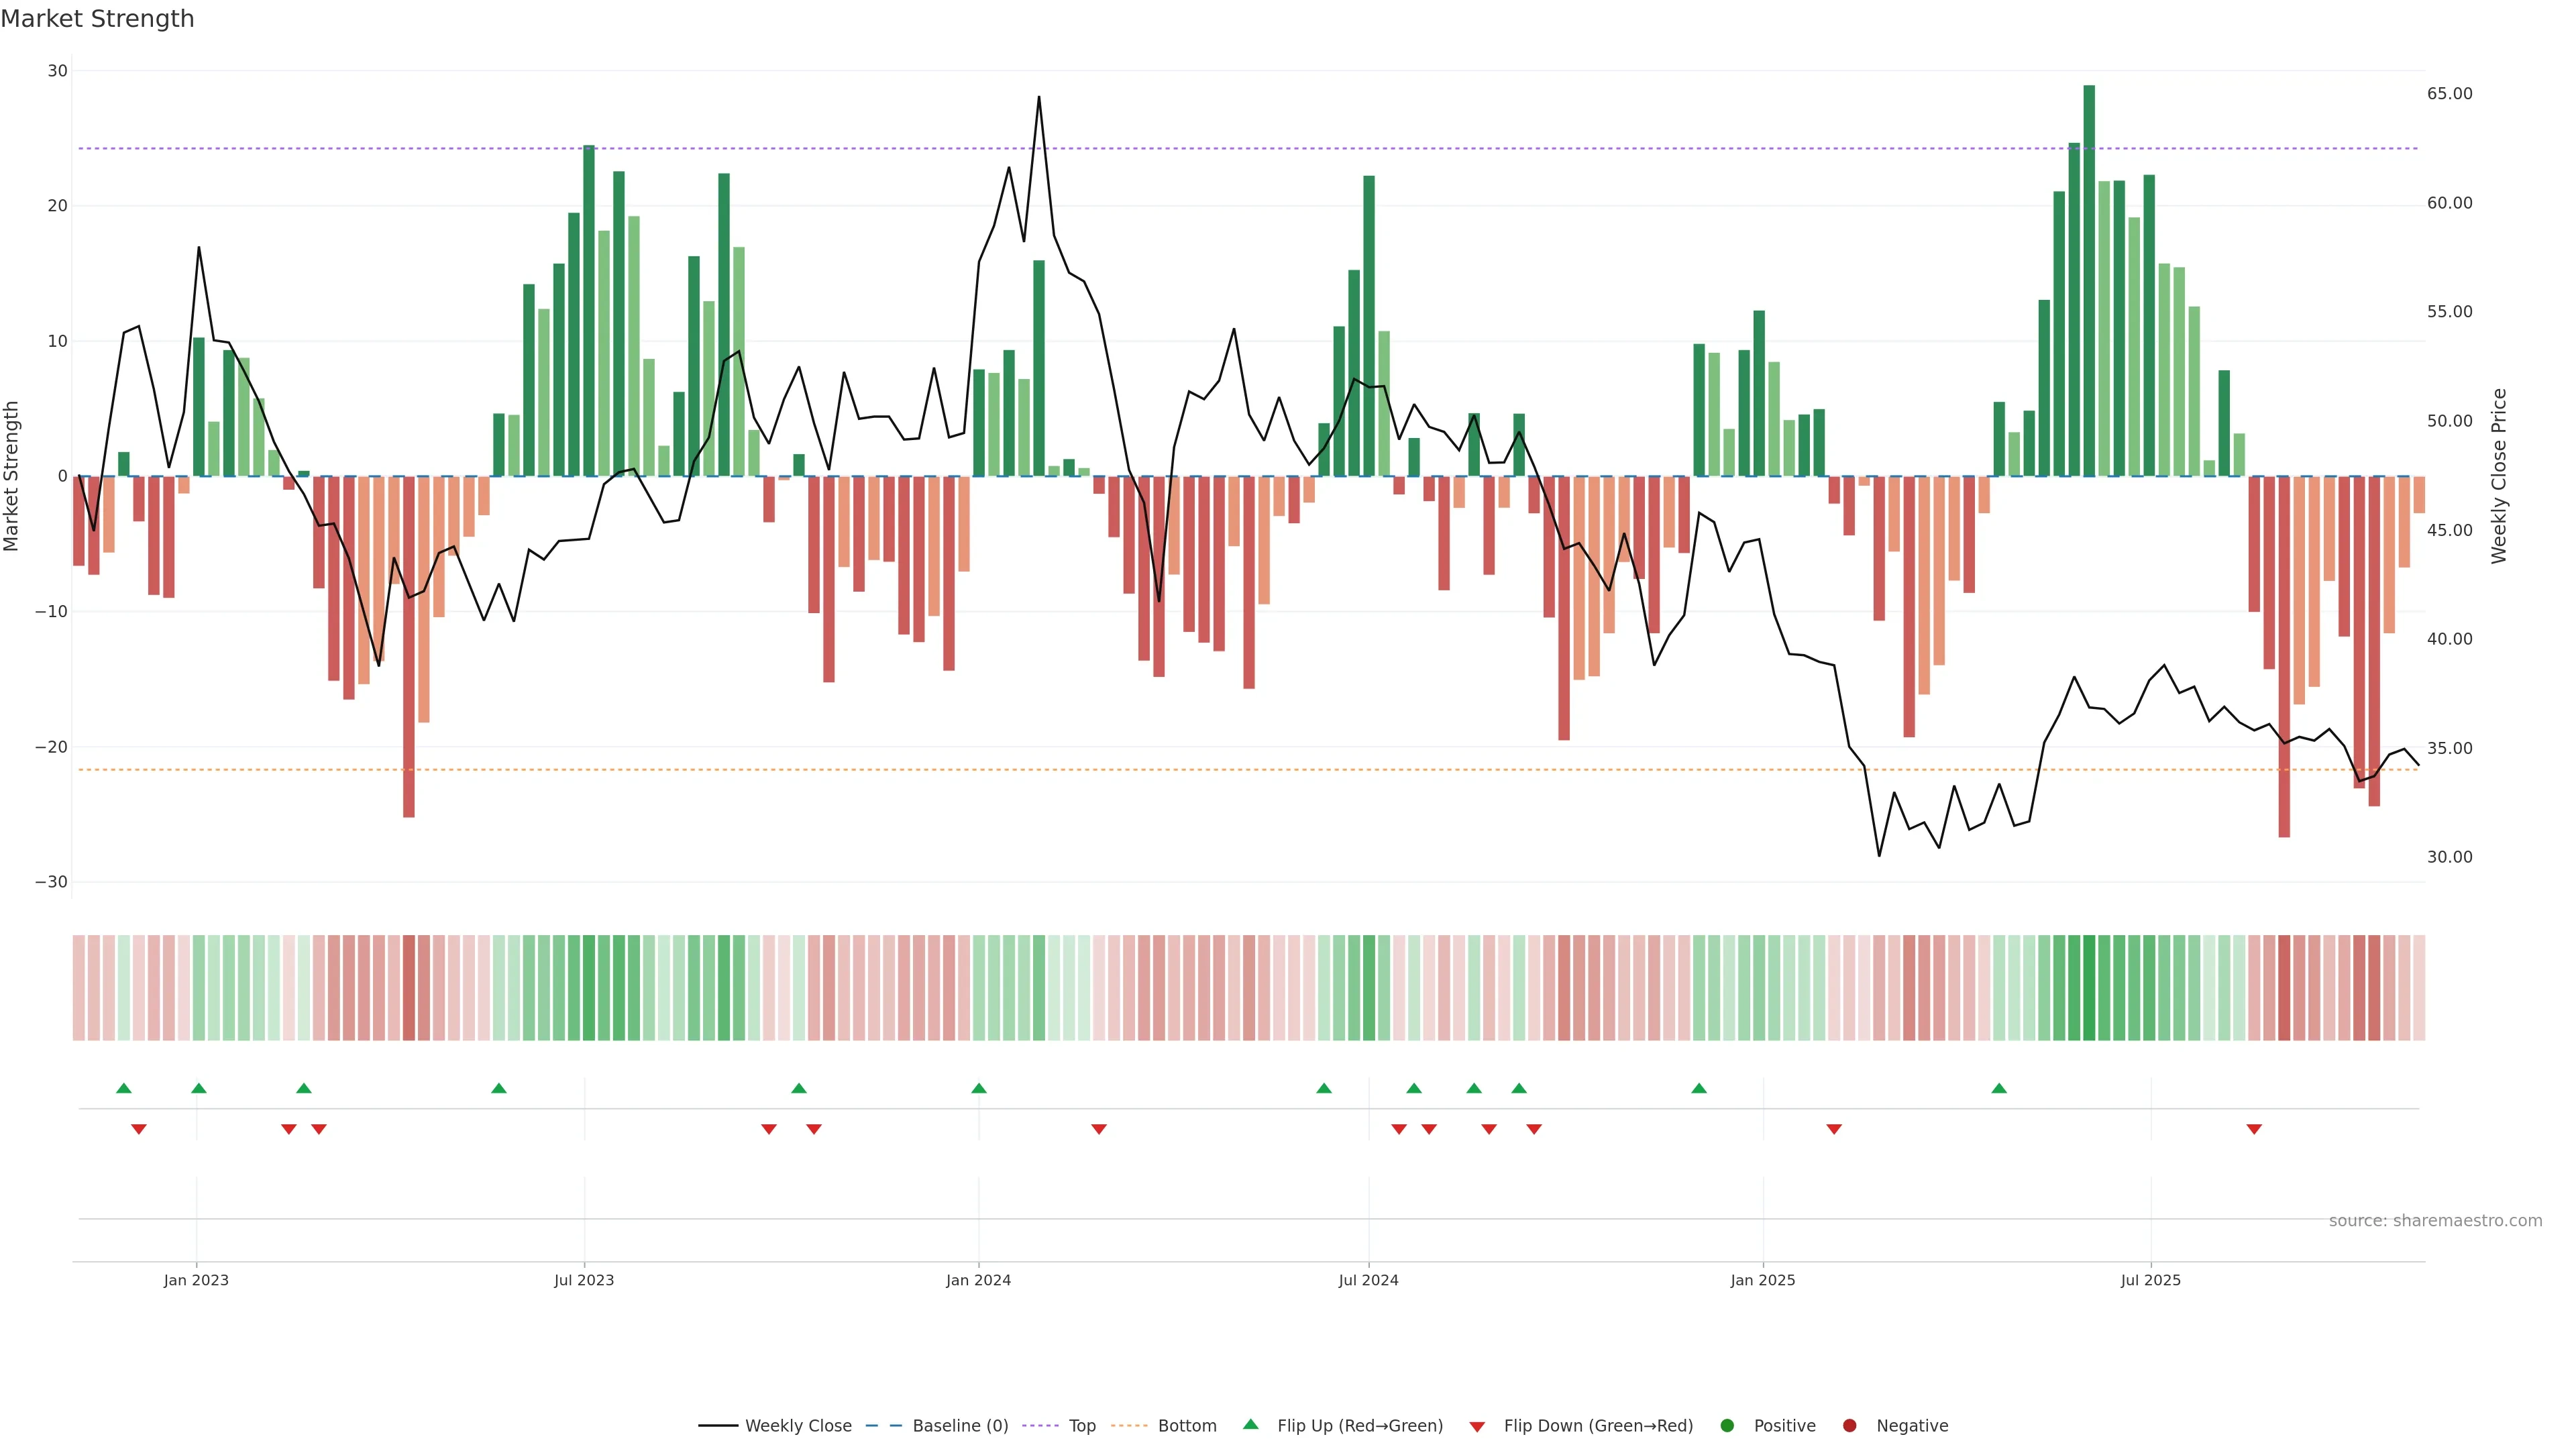Click the Weekly Close Price axis title
2576x1449 pixels.
tap(2499, 476)
